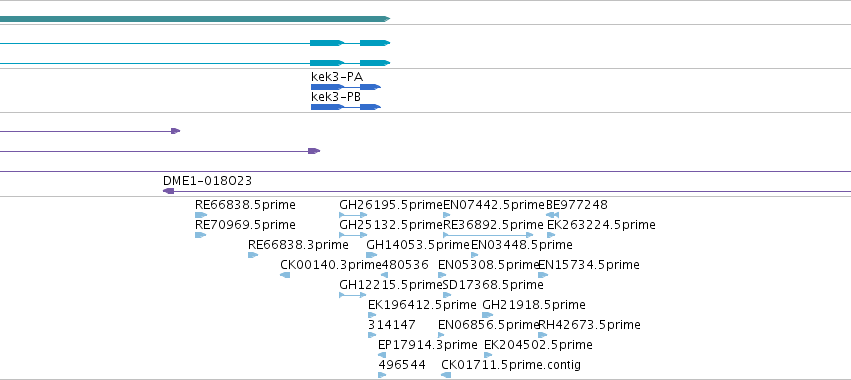The image size is (851, 380).
Task: Click the SD17368.5prime EST label
Action: click(493, 285)
